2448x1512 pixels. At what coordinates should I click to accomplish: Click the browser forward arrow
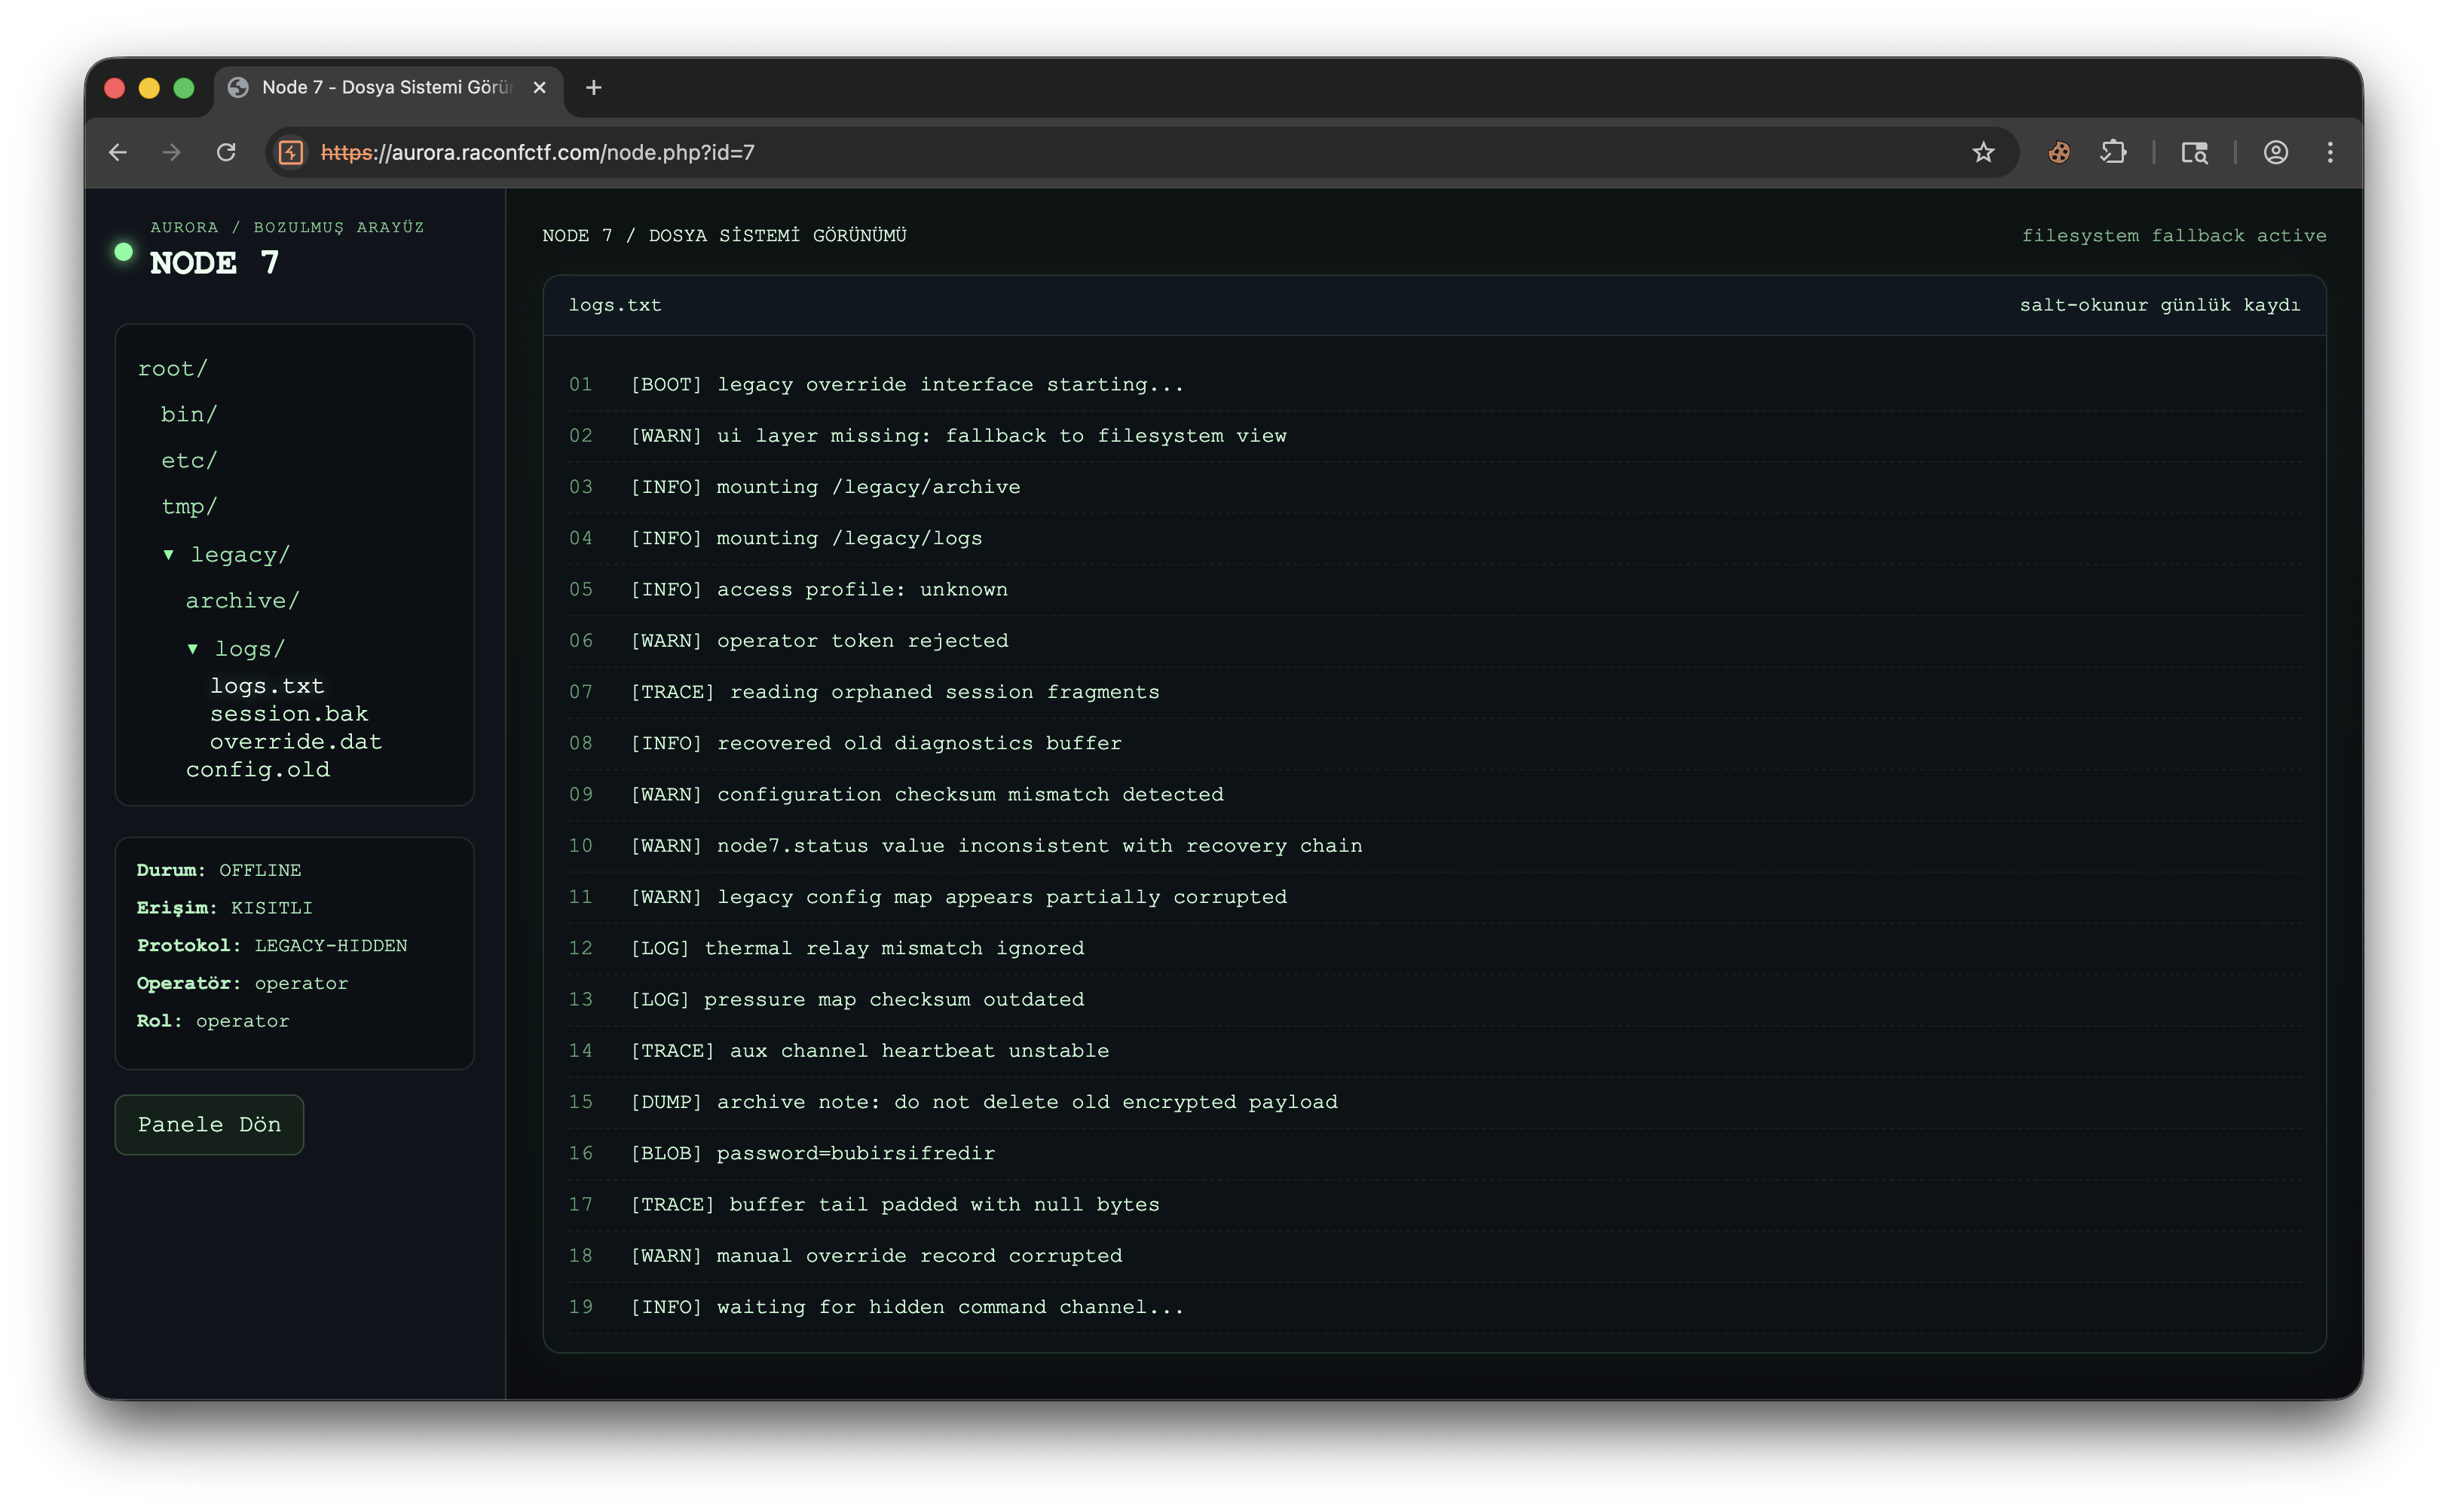[172, 152]
